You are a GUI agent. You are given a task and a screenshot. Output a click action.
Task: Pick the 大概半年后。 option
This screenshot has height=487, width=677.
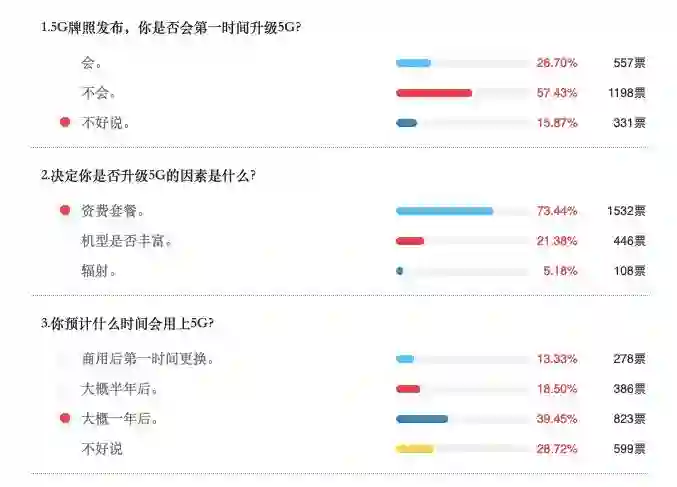tap(120, 389)
